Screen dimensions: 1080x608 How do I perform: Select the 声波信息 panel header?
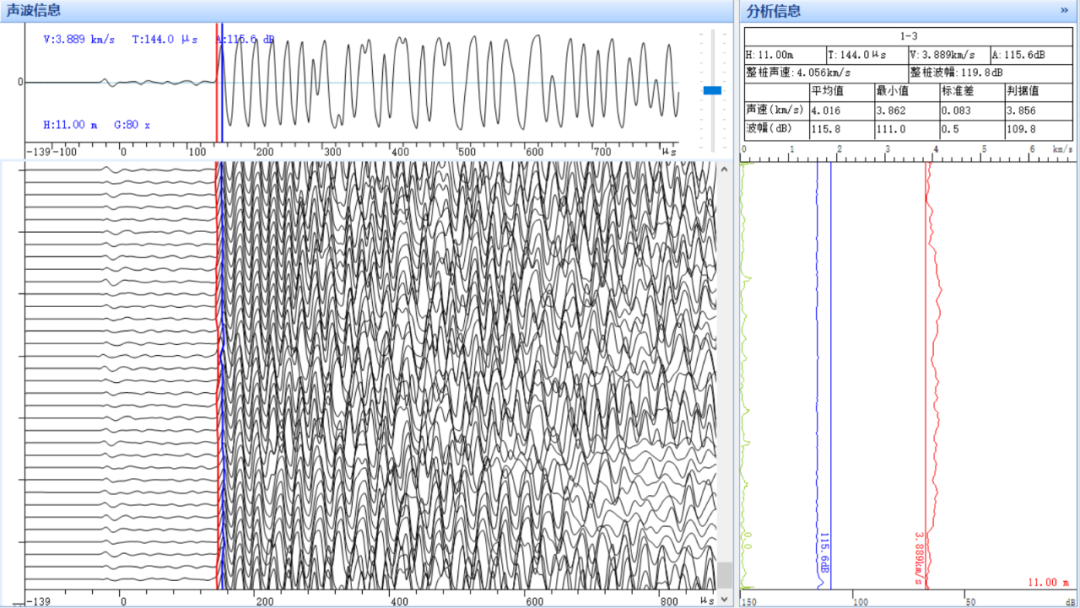click(34, 10)
